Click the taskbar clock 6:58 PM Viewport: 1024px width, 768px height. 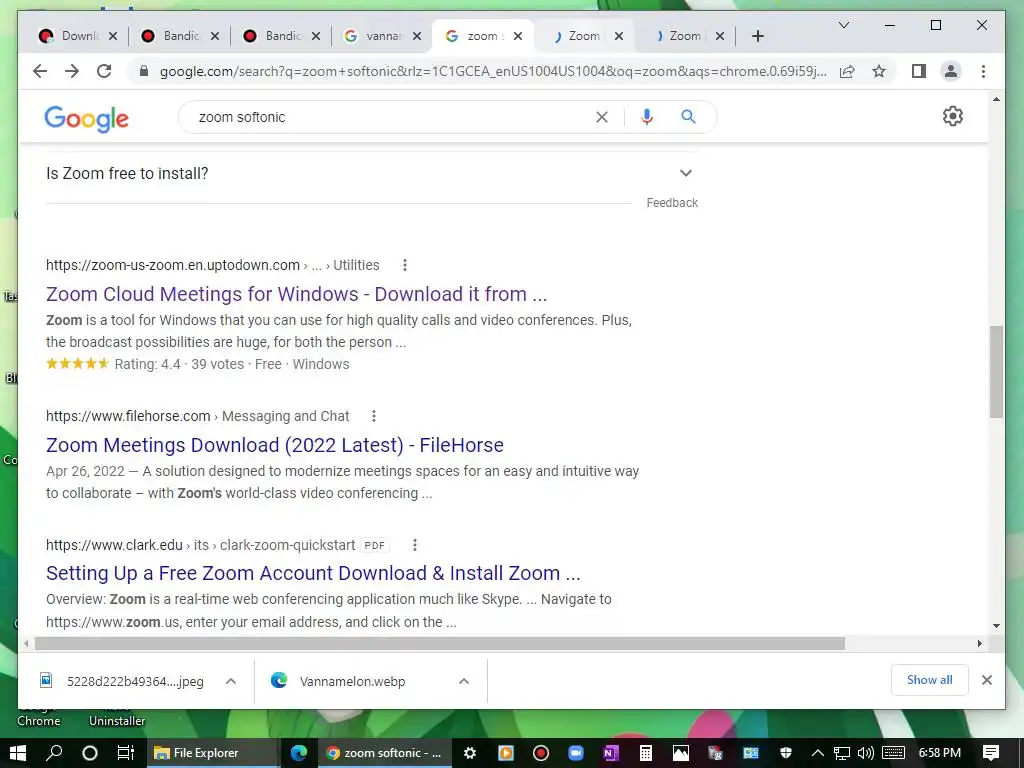point(940,753)
